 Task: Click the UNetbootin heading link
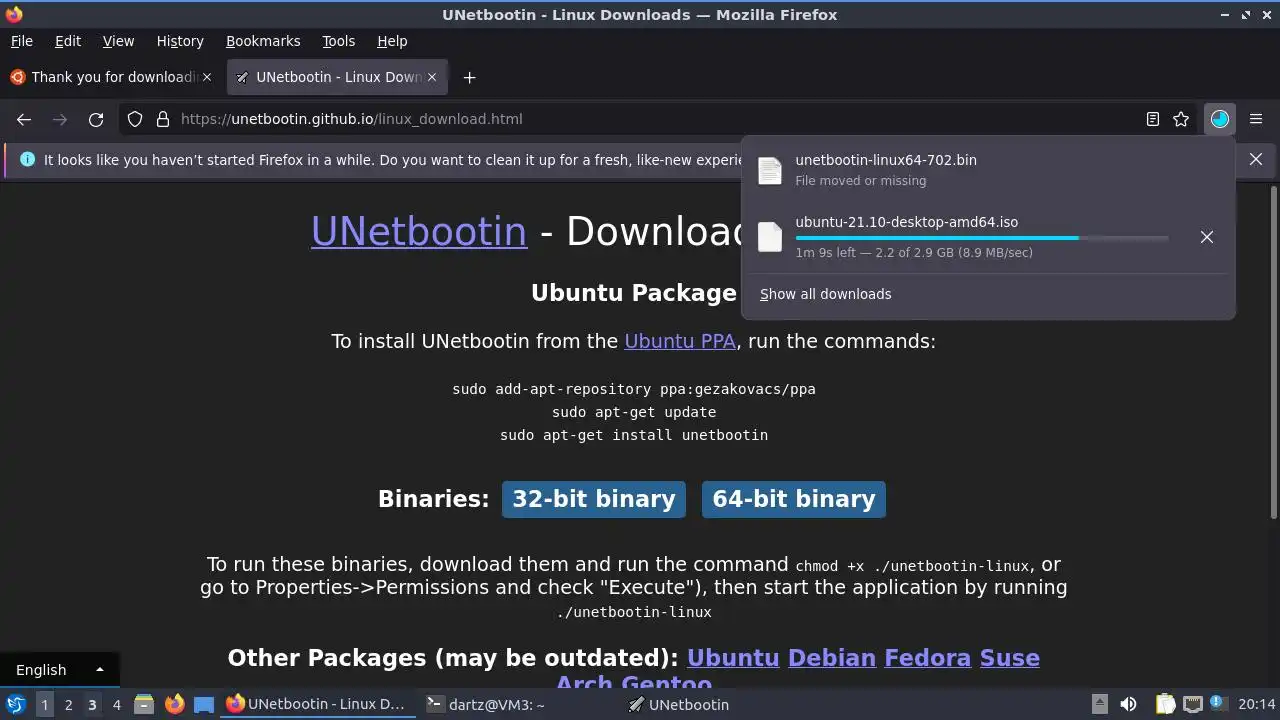(418, 231)
